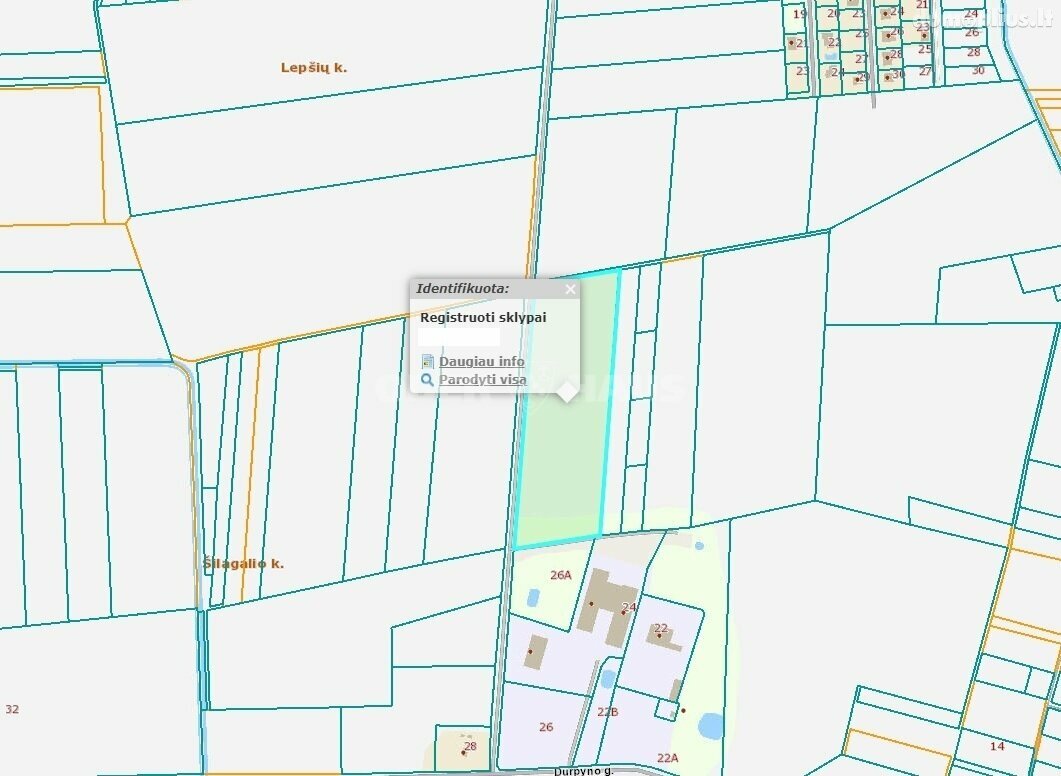
Task: Click the document icon beside Daugiau info
Action: [x=428, y=362]
